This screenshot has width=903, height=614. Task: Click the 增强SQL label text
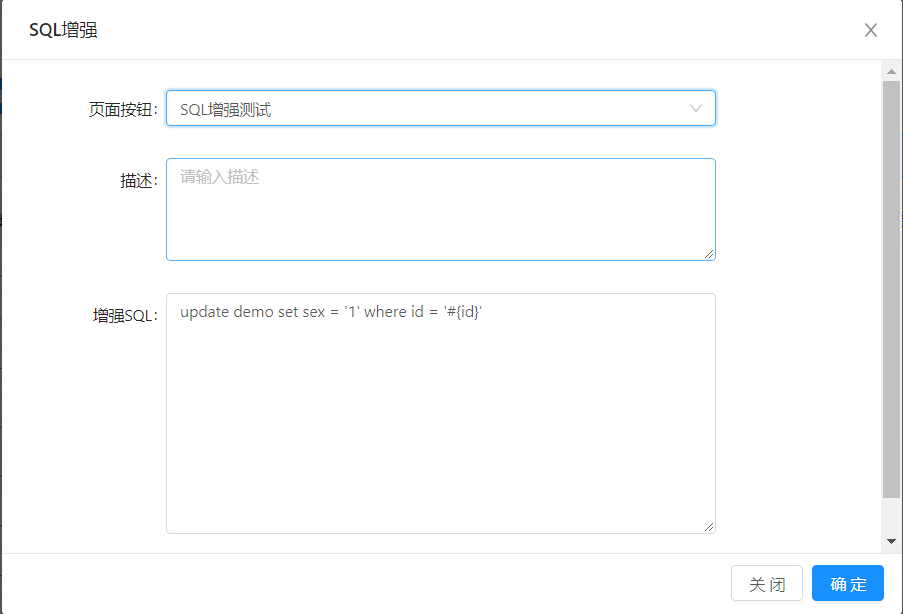[125, 315]
